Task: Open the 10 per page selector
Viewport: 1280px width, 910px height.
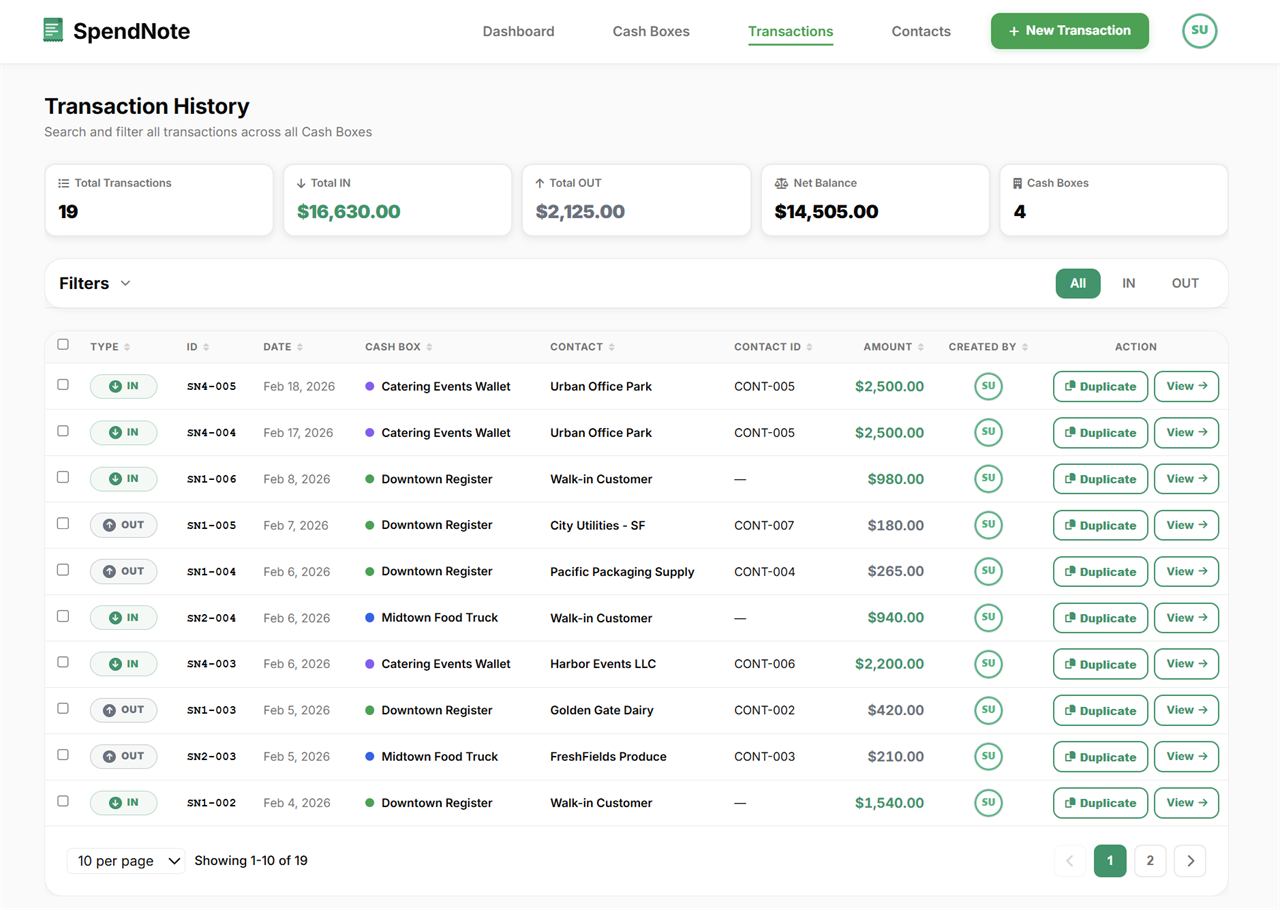Action: [x=125, y=860]
